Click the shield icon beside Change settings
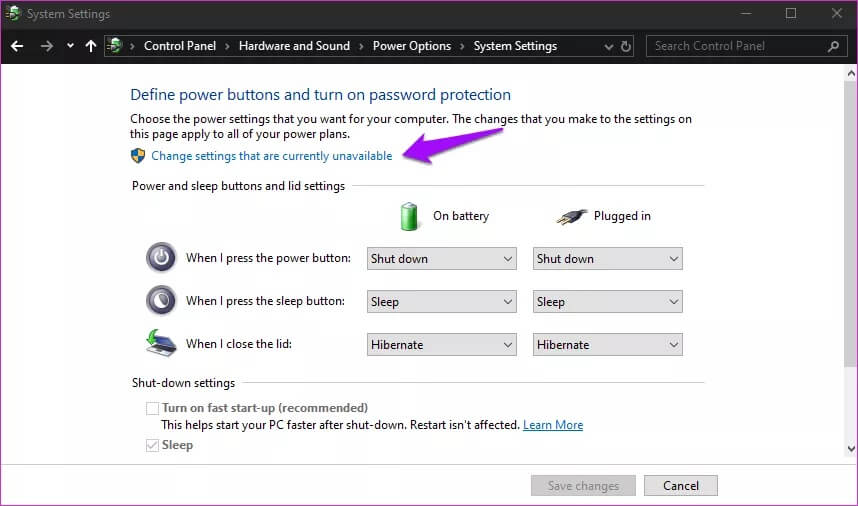Viewport: 858px width, 506px height. point(138,156)
